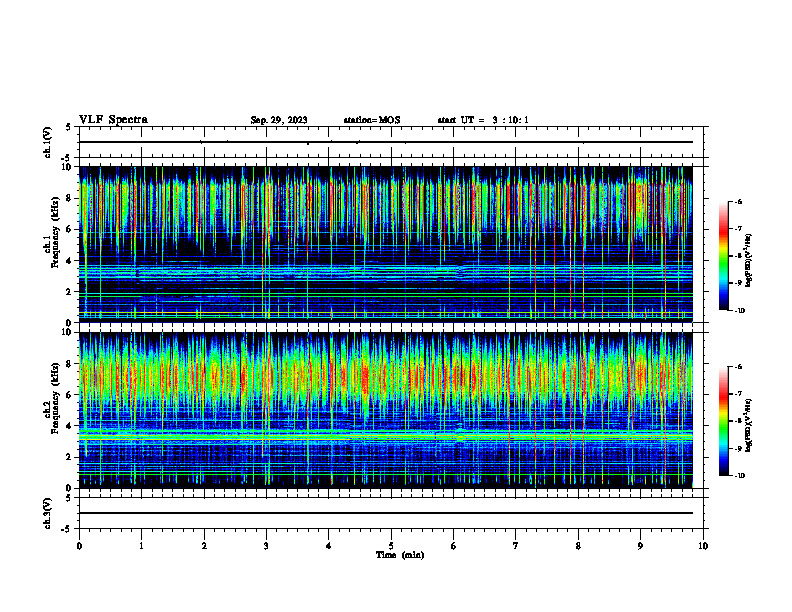Screen dimensions: 792x612
Task: Select the date text "Sep. 29, 2023"
Action: 279,120
